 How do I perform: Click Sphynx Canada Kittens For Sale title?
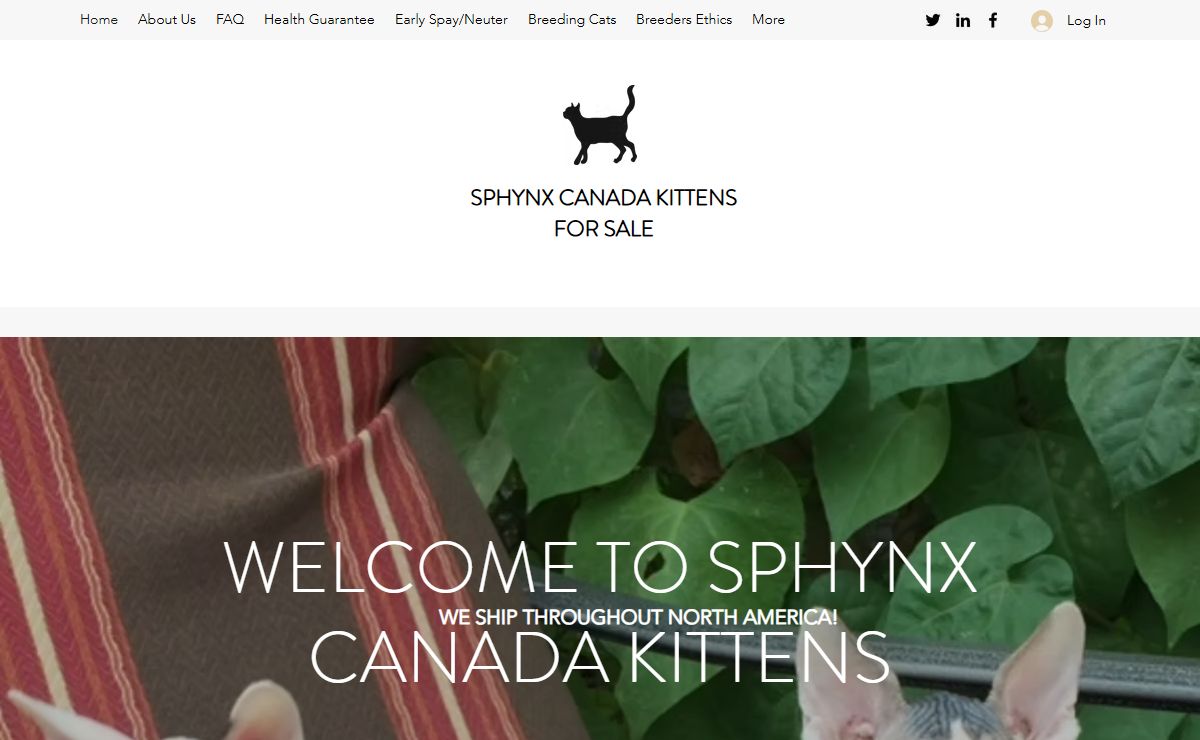tap(604, 213)
